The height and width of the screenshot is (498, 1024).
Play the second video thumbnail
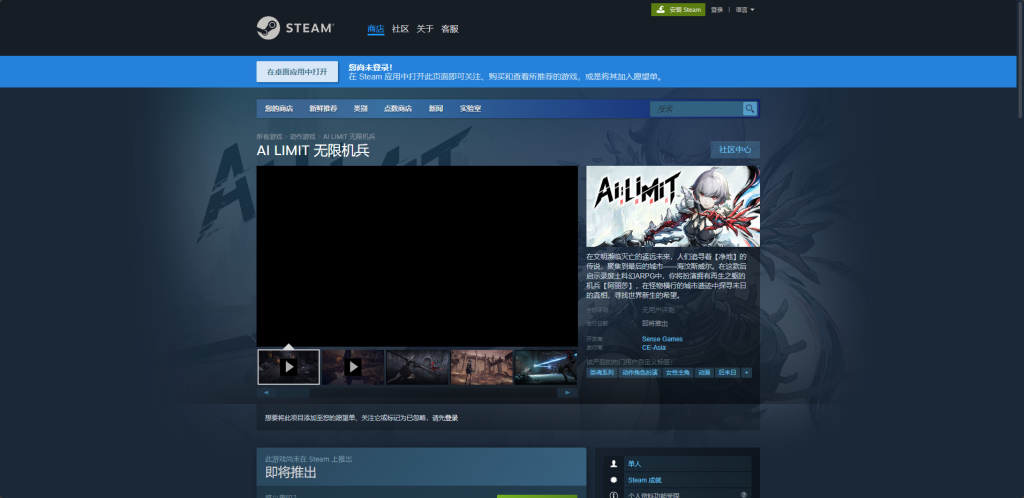[x=353, y=367]
